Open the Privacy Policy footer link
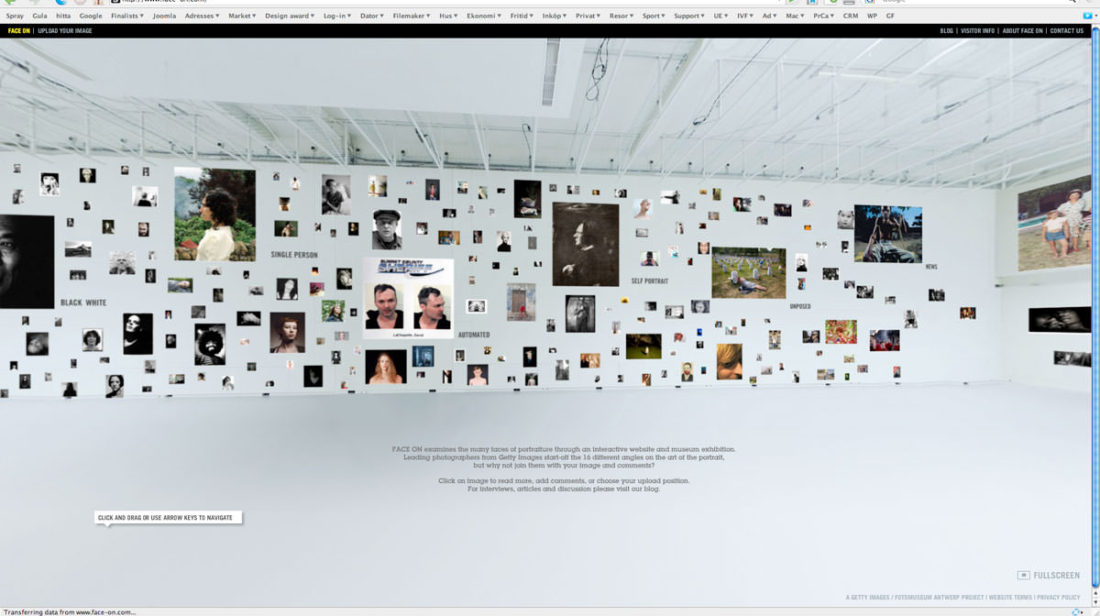The width and height of the screenshot is (1100, 616). coord(1059,598)
